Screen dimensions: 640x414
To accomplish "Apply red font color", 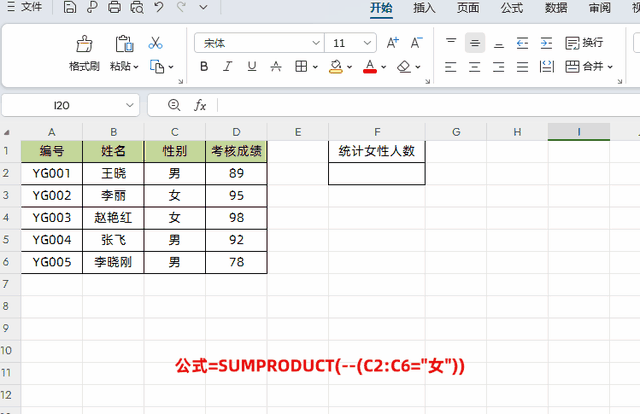I will (370, 67).
